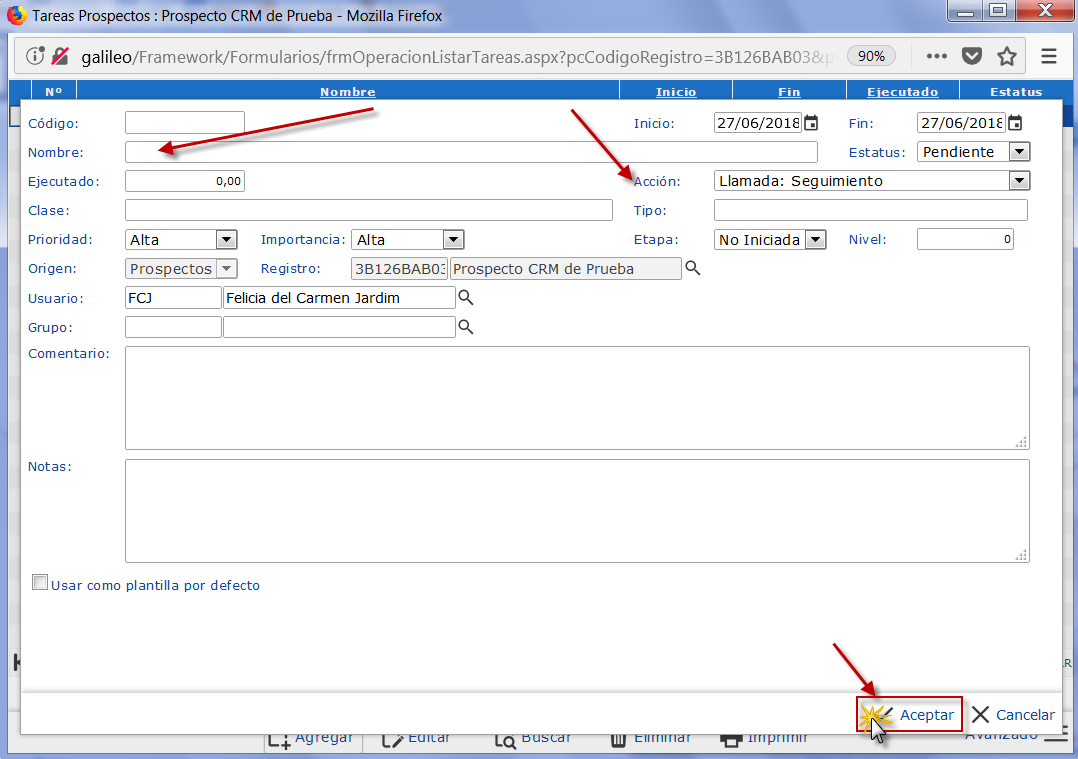This screenshot has height=759, width=1078.
Task: Click the Aceptar button
Action: coord(909,714)
